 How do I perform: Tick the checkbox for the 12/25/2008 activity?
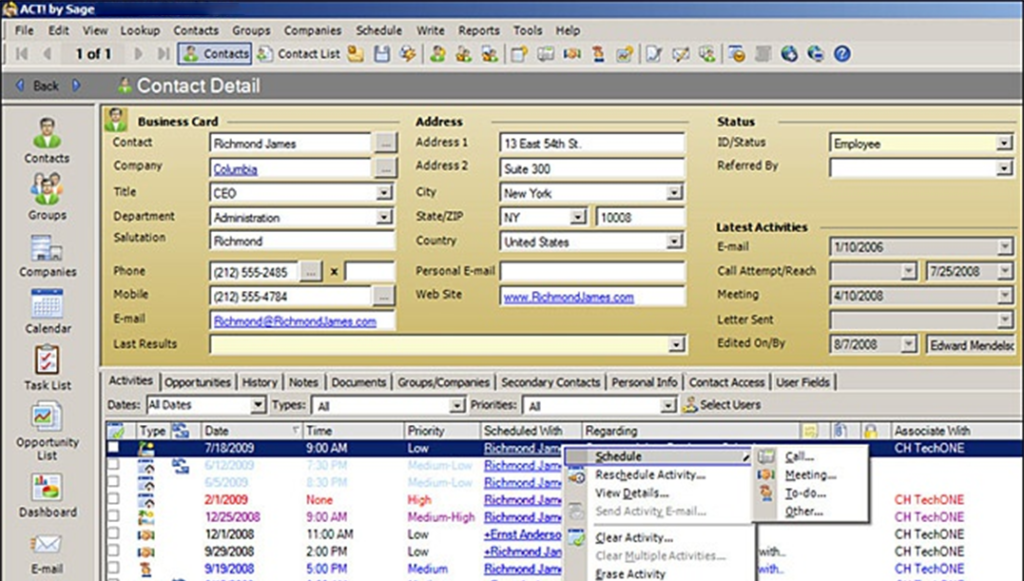coord(114,516)
